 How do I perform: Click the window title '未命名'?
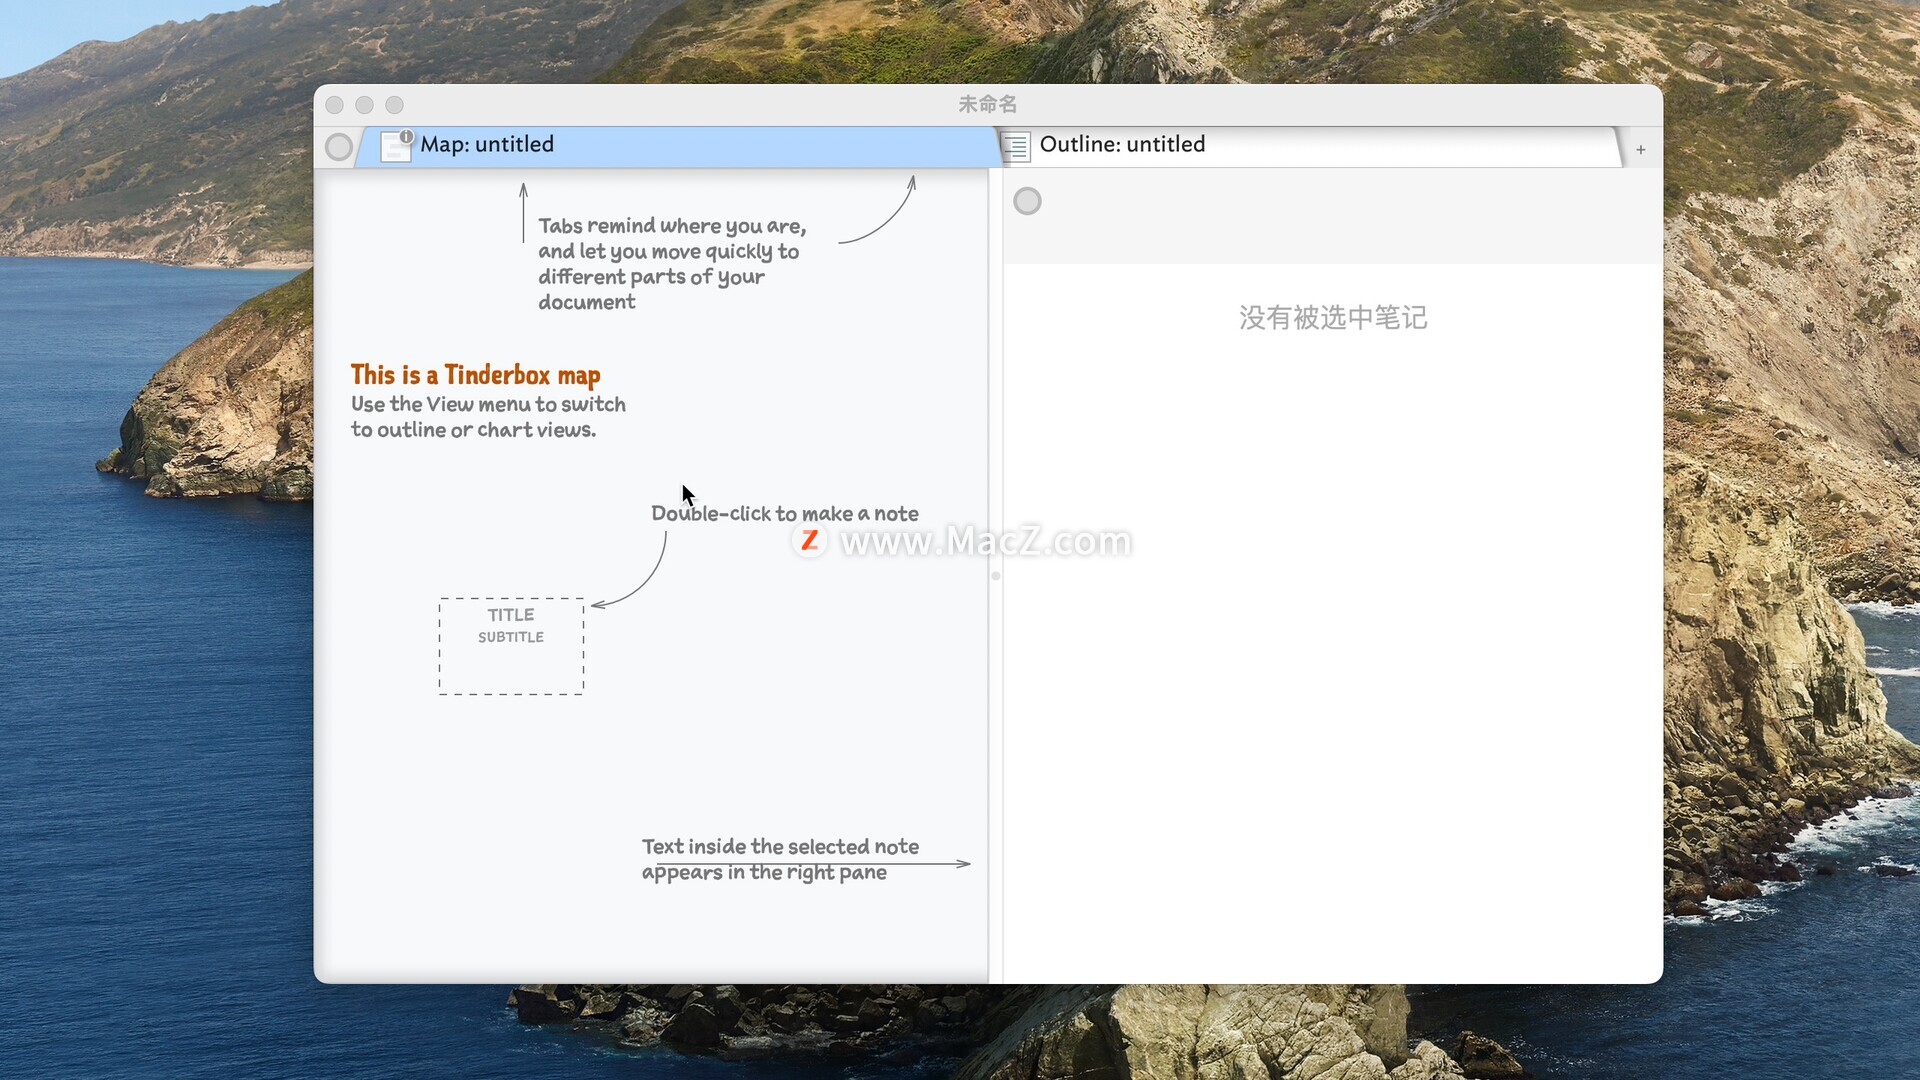987,104
